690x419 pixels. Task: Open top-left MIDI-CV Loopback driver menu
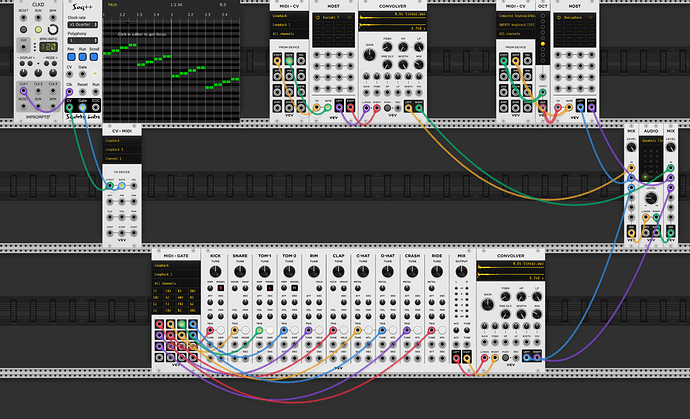pyautogui.click(x=289, y=16)
